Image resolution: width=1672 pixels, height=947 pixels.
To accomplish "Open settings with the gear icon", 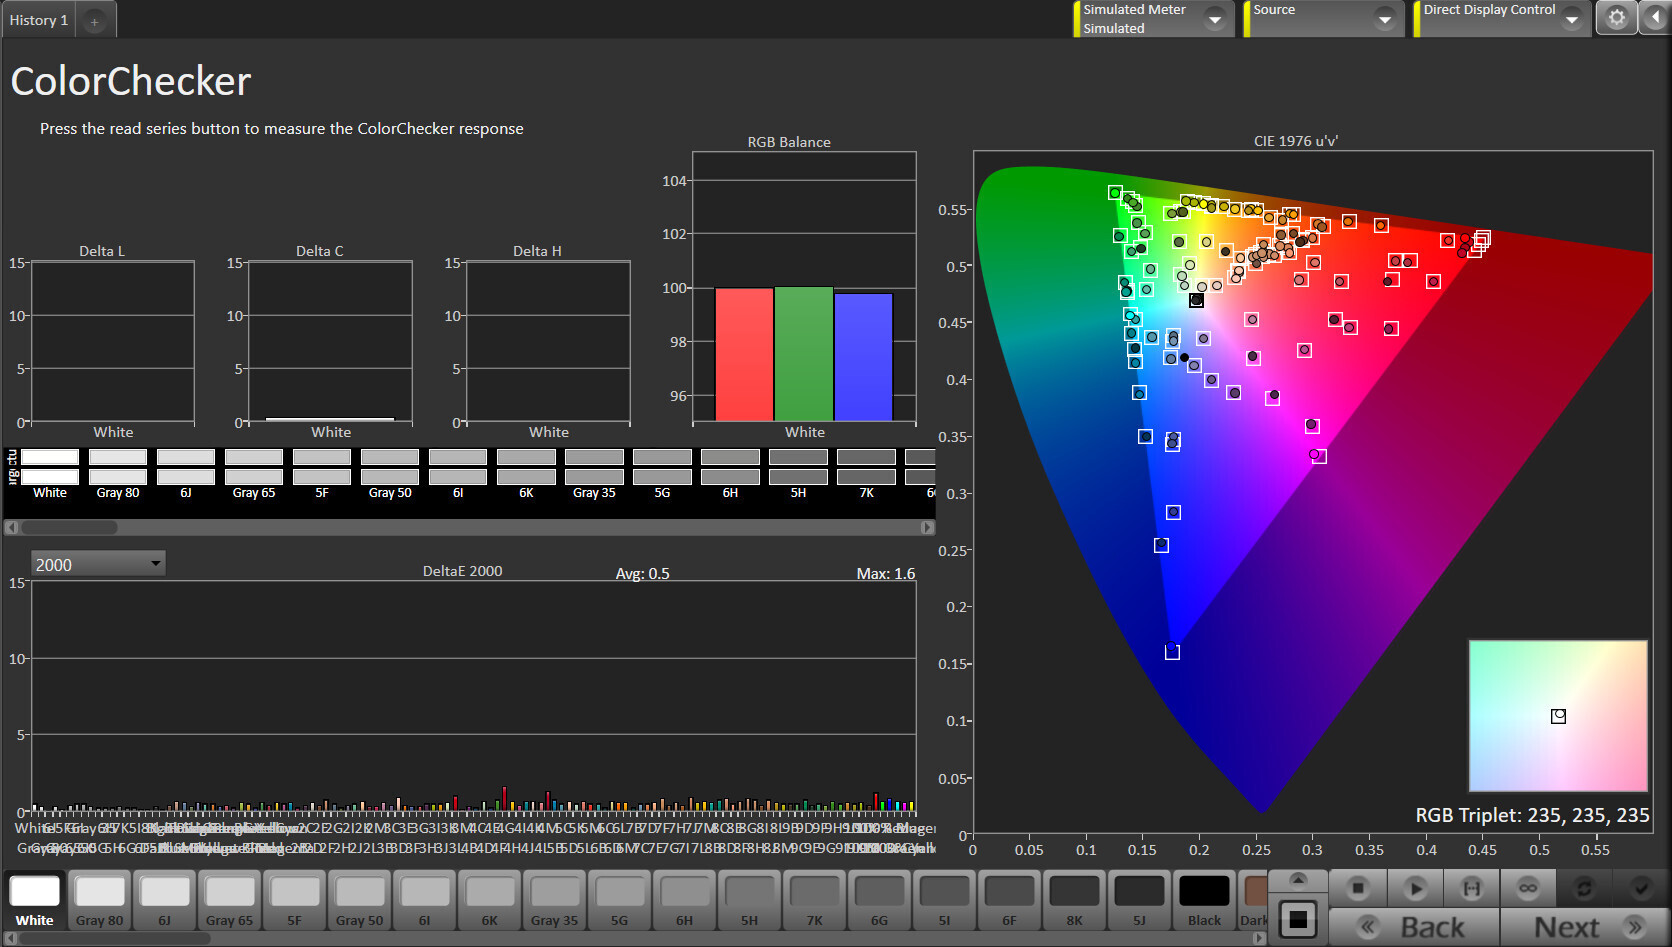I will [1616, 18].
